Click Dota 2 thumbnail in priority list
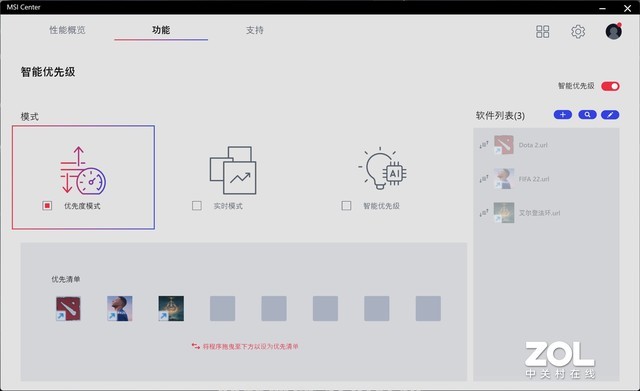Image resolution: width=640 pixels, height=391 pixels. [x=68, y=309]
